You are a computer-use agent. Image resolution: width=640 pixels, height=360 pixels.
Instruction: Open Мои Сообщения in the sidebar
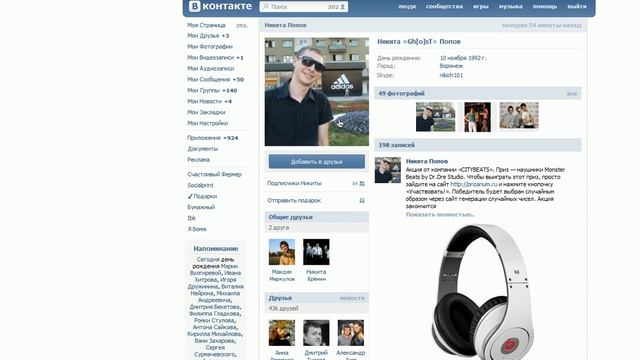tap(216, 80)
